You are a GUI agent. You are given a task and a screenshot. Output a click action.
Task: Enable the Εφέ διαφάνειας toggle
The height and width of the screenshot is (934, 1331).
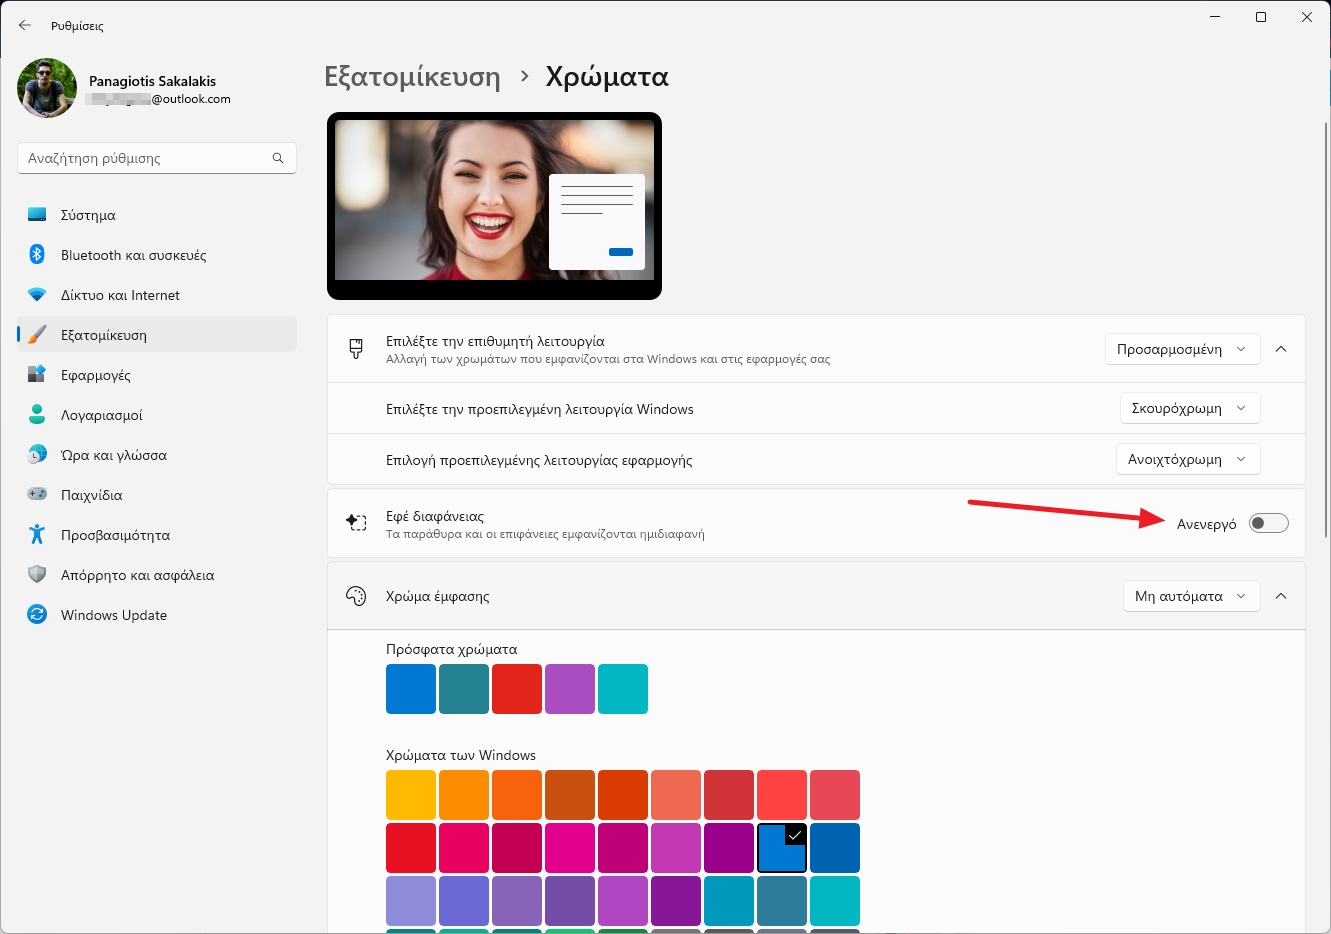(x=1268, y=522)
